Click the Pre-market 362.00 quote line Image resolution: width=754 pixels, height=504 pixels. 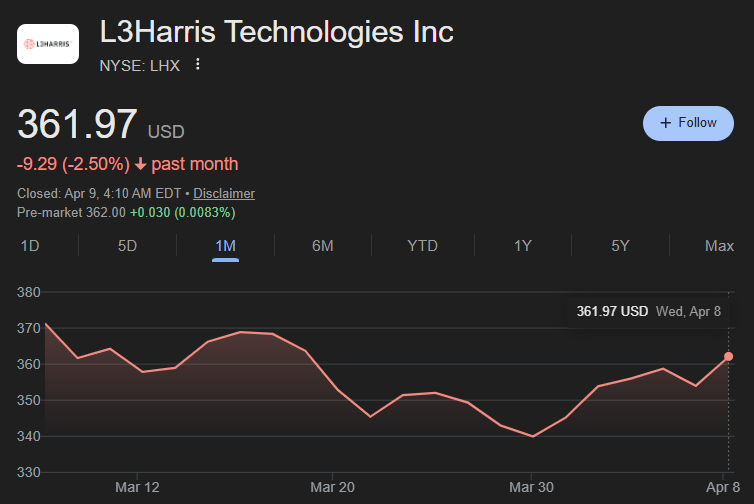126,212
